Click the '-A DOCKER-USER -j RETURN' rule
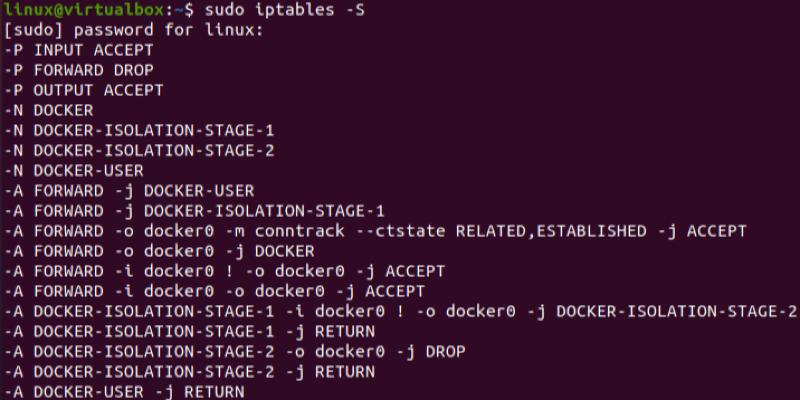Screen dimensions: 800x400 pos(124,391)
